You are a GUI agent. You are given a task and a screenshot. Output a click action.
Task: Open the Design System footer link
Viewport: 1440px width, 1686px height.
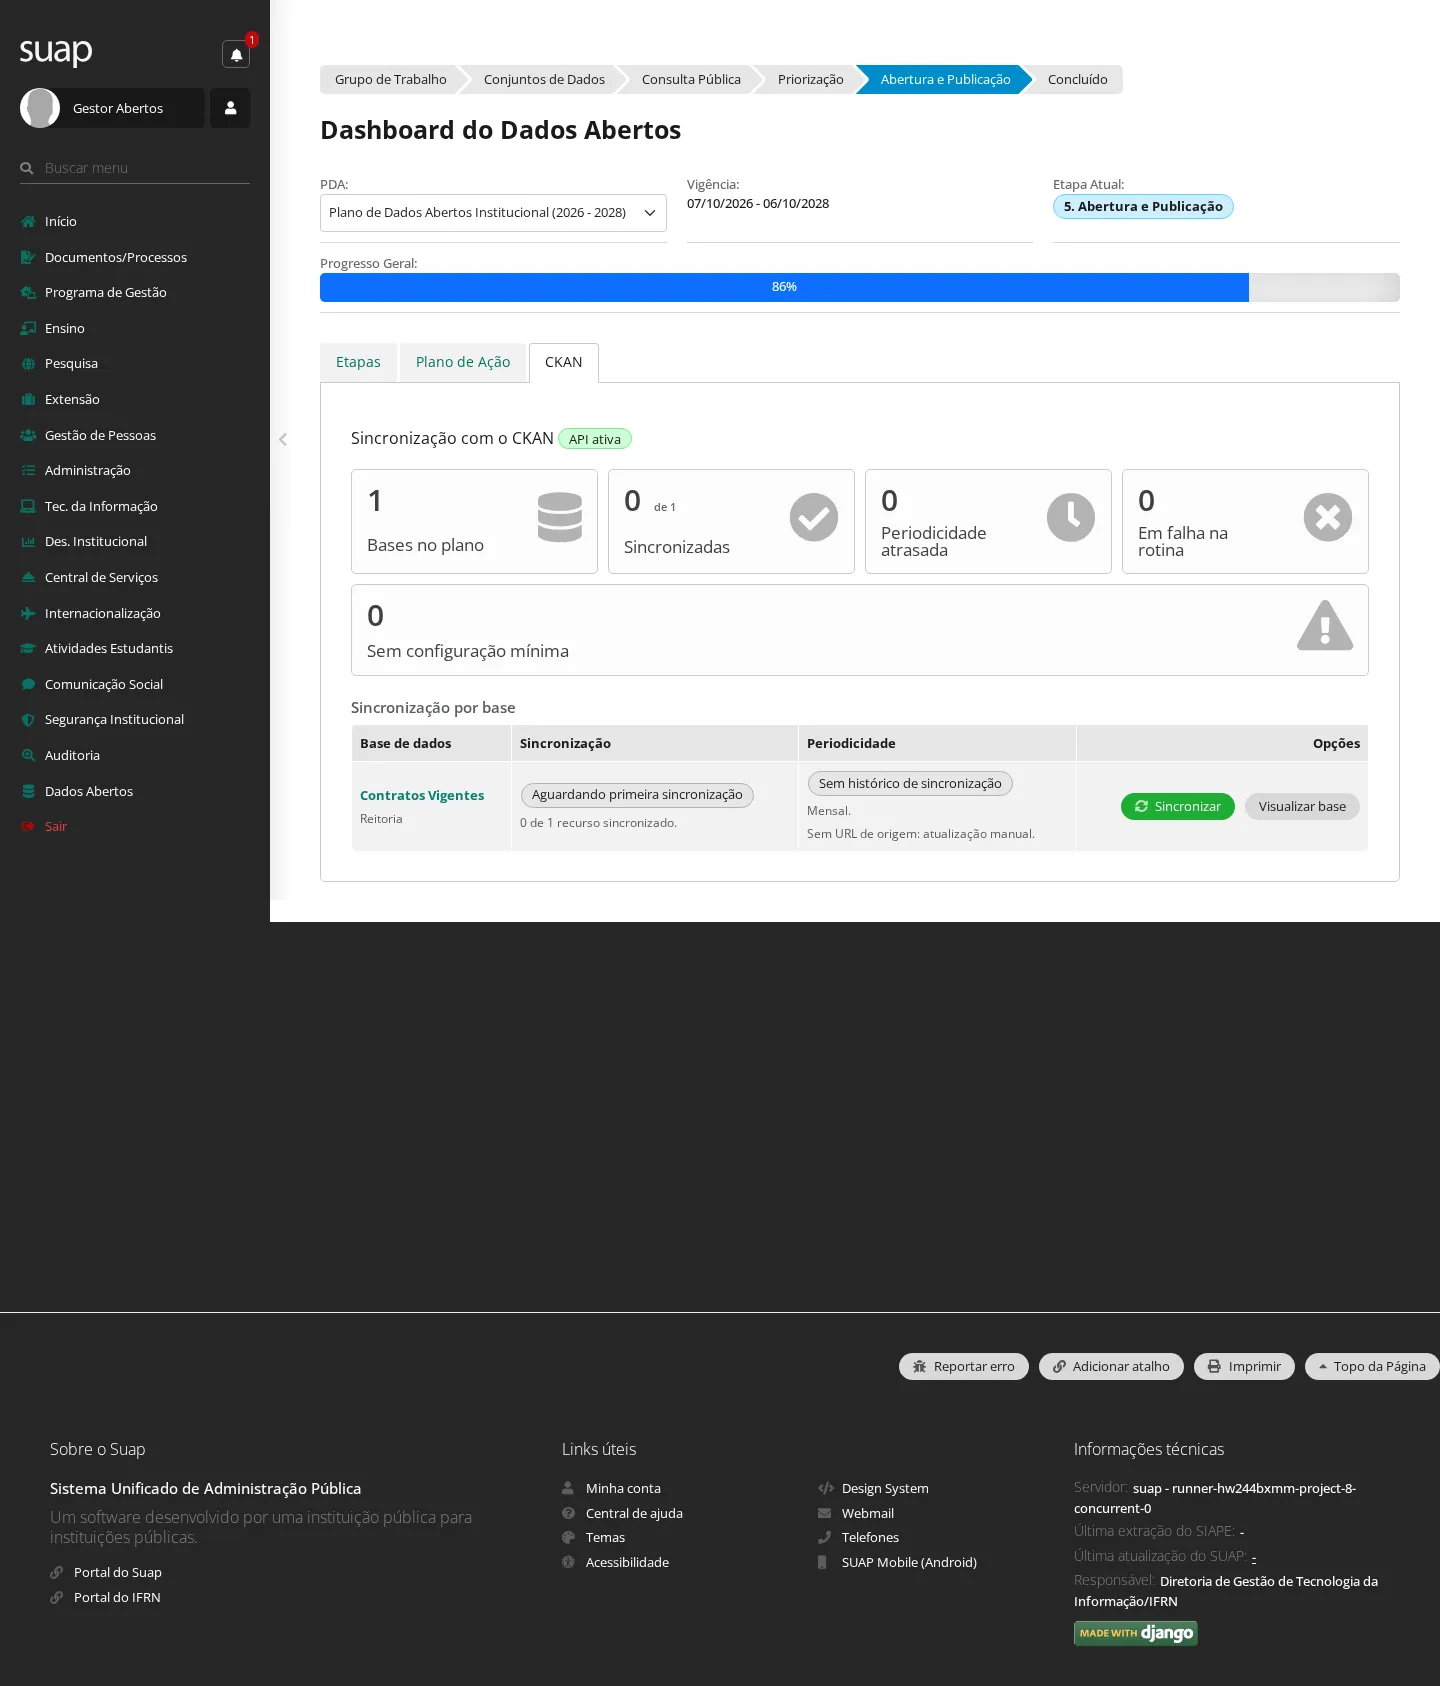[x=885, y=1489]
